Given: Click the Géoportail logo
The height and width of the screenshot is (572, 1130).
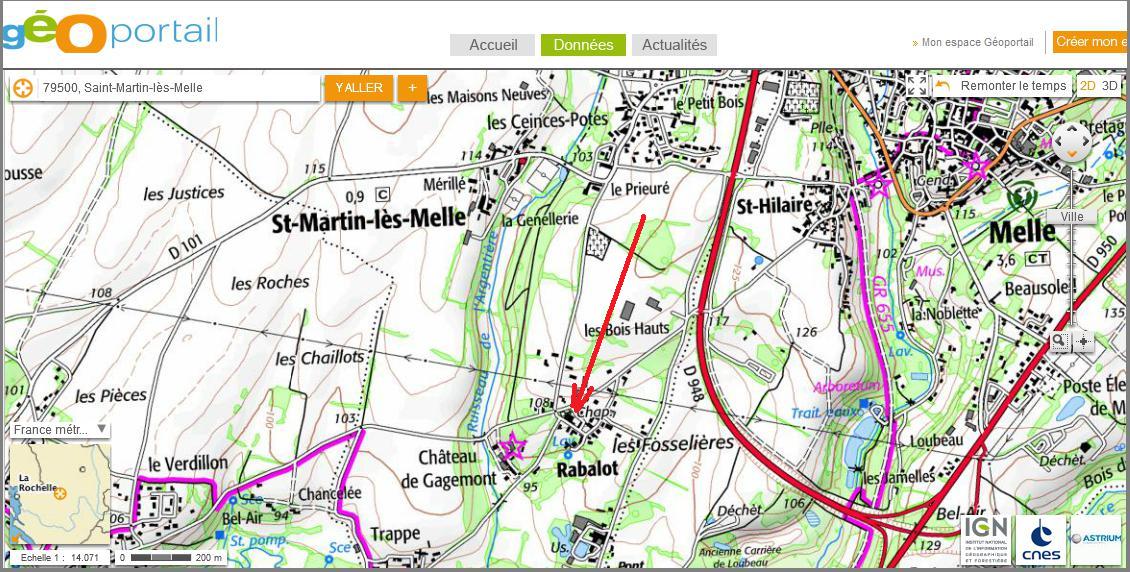Looking at the screenshot, I should pyautogui.click(x=110, y=32).
